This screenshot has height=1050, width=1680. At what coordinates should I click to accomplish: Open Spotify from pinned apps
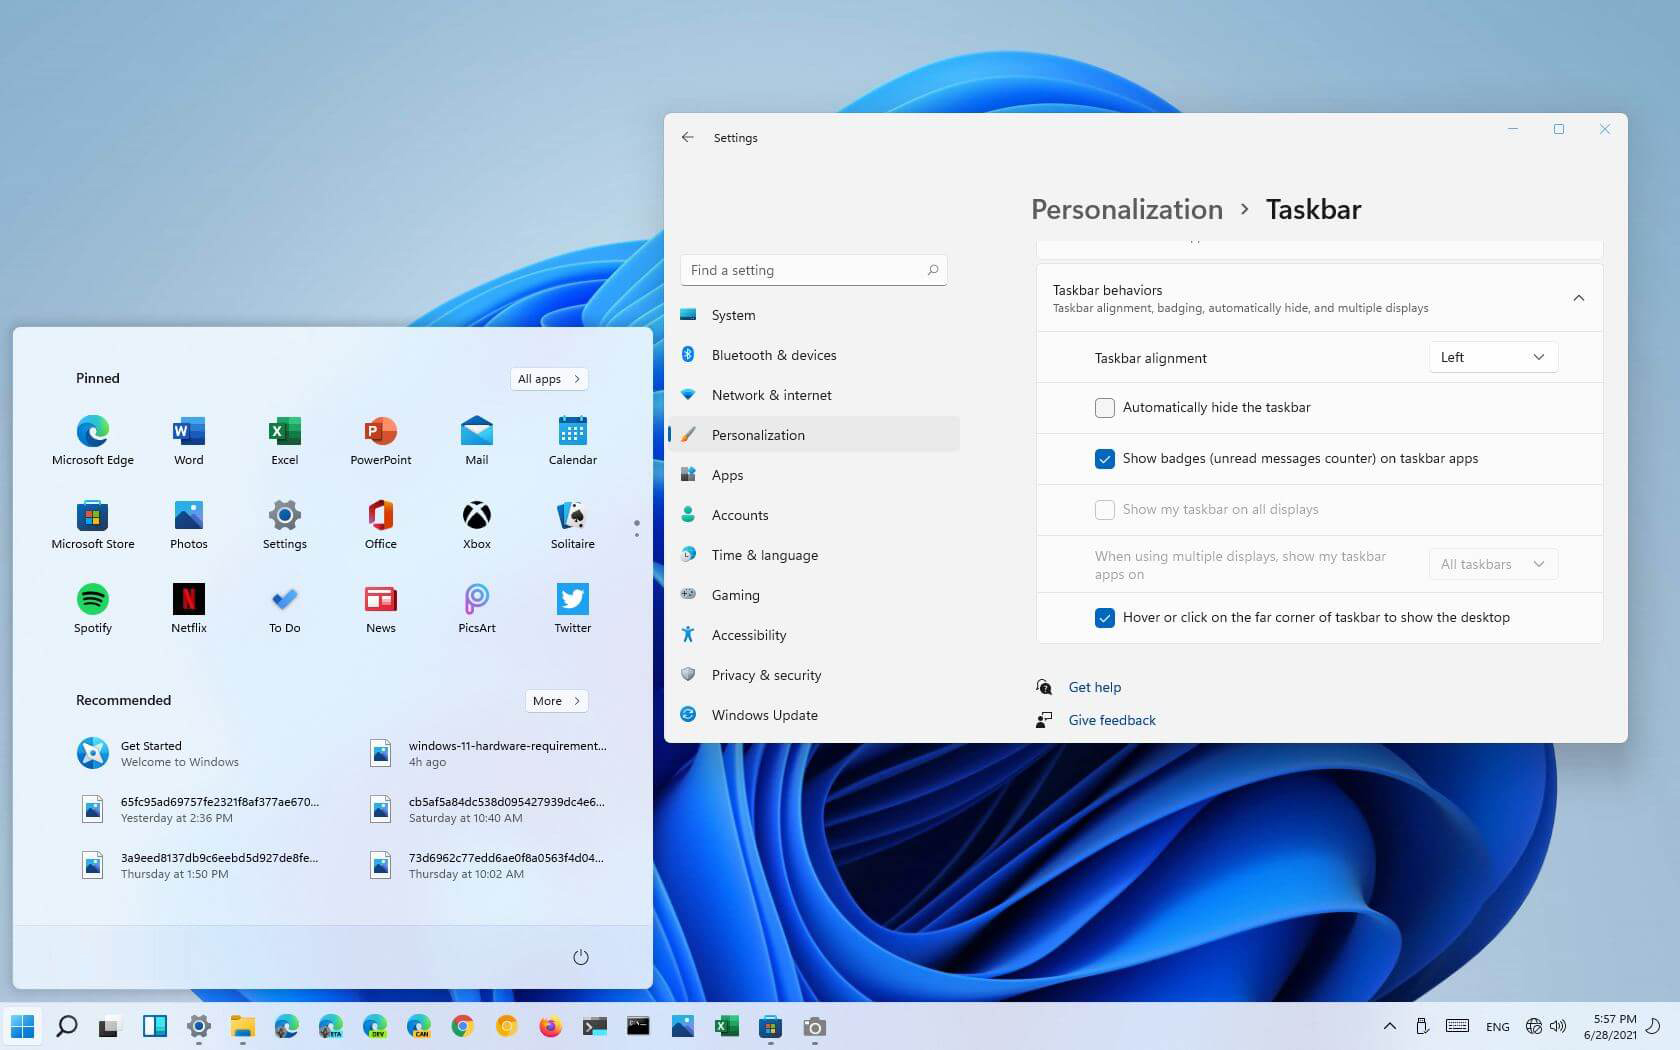pos(92,600)
